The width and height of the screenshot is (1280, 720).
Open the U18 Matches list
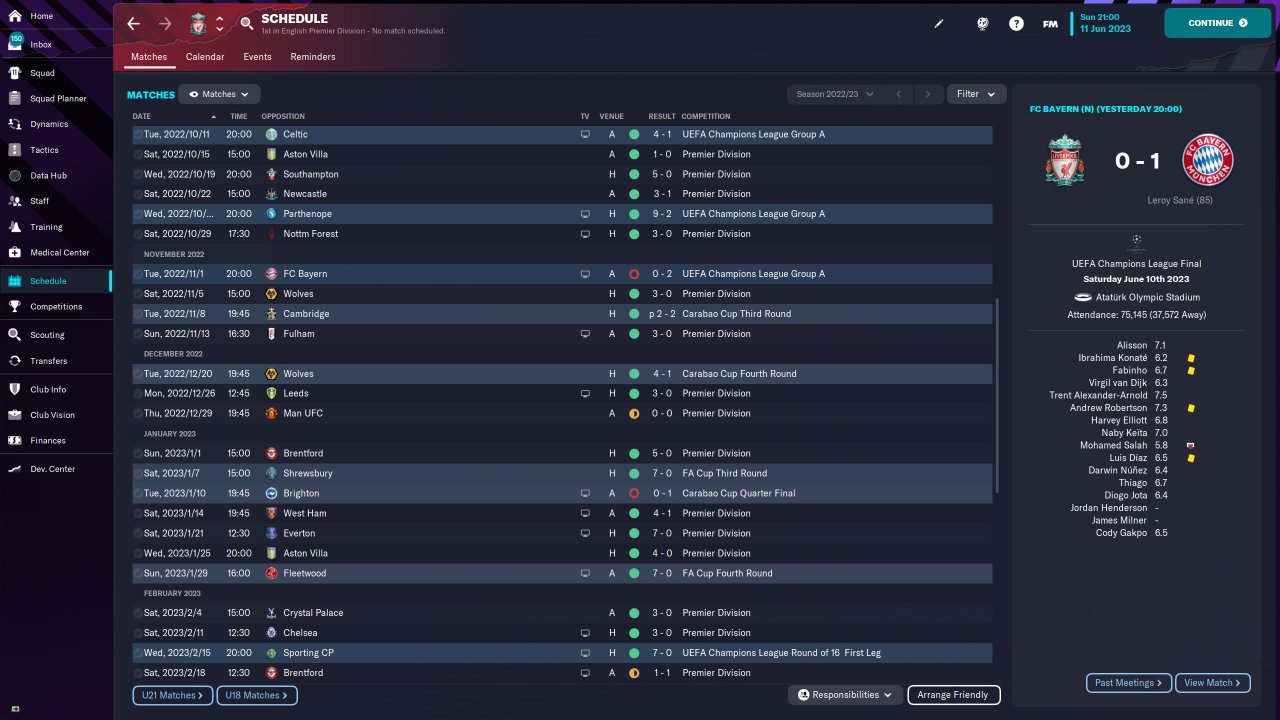point(257,695)
